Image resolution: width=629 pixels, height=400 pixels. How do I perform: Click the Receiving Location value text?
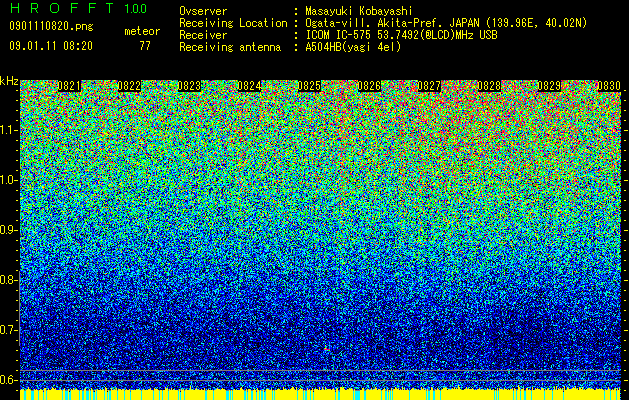point(446,23)
